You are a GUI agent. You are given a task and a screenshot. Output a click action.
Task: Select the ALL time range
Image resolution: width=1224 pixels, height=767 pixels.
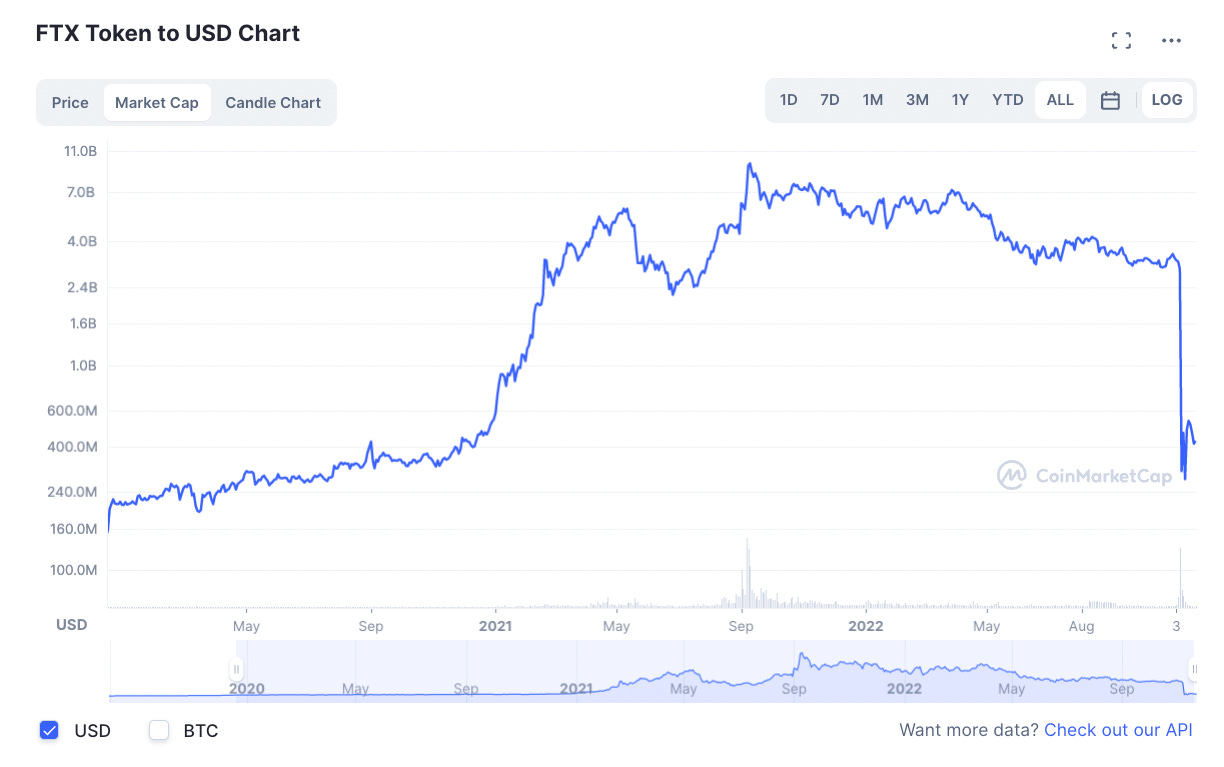pos(1060,100)
